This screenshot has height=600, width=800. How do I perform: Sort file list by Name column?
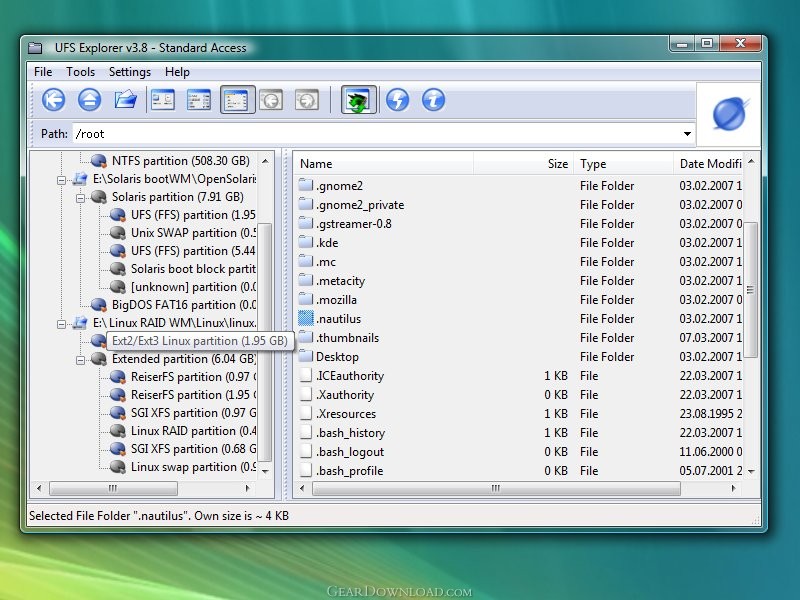pyautogui.click(x=384, y=164)
